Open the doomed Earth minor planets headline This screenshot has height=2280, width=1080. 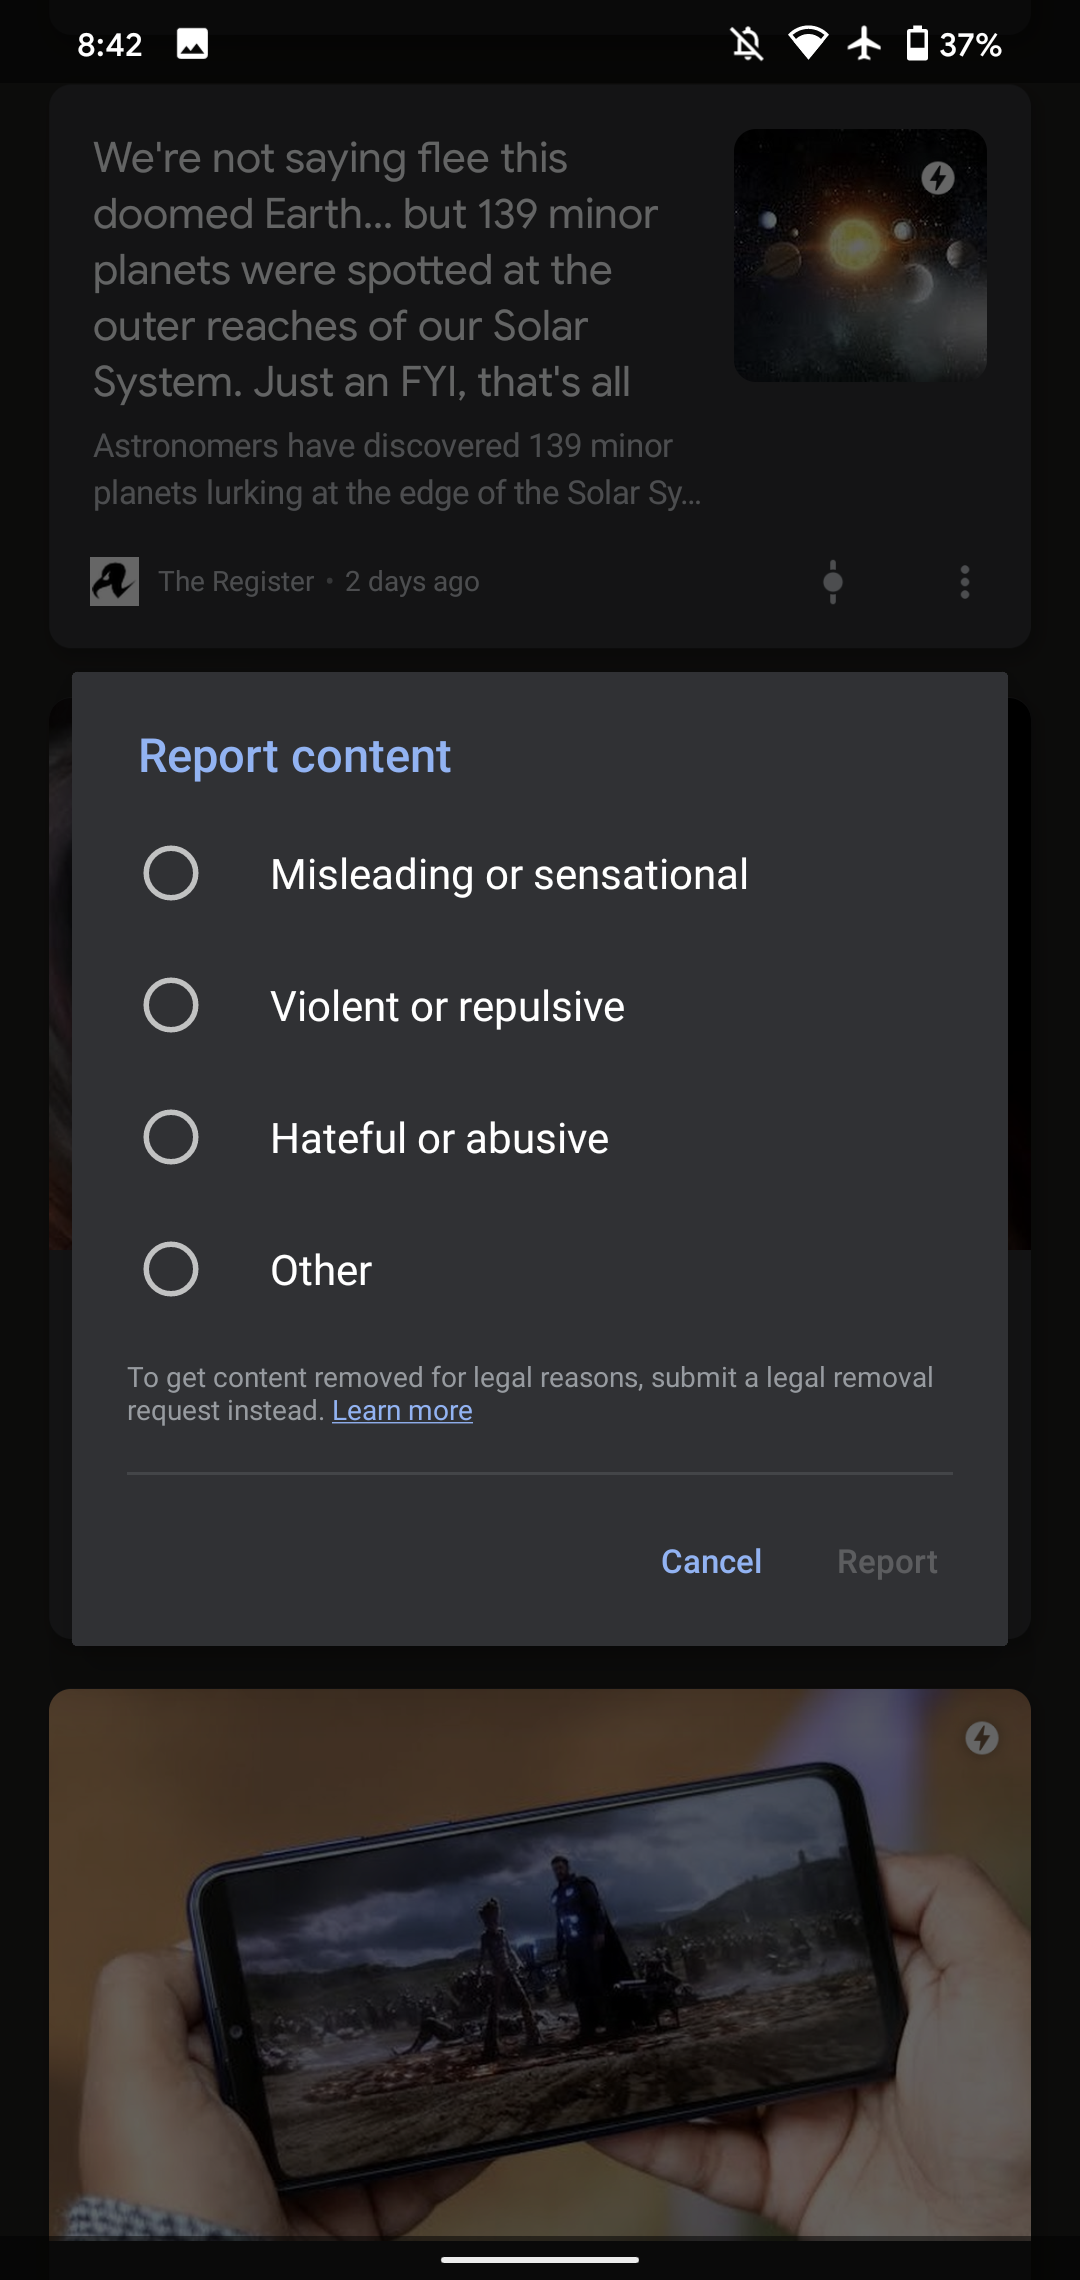click(x=376, y=268)
